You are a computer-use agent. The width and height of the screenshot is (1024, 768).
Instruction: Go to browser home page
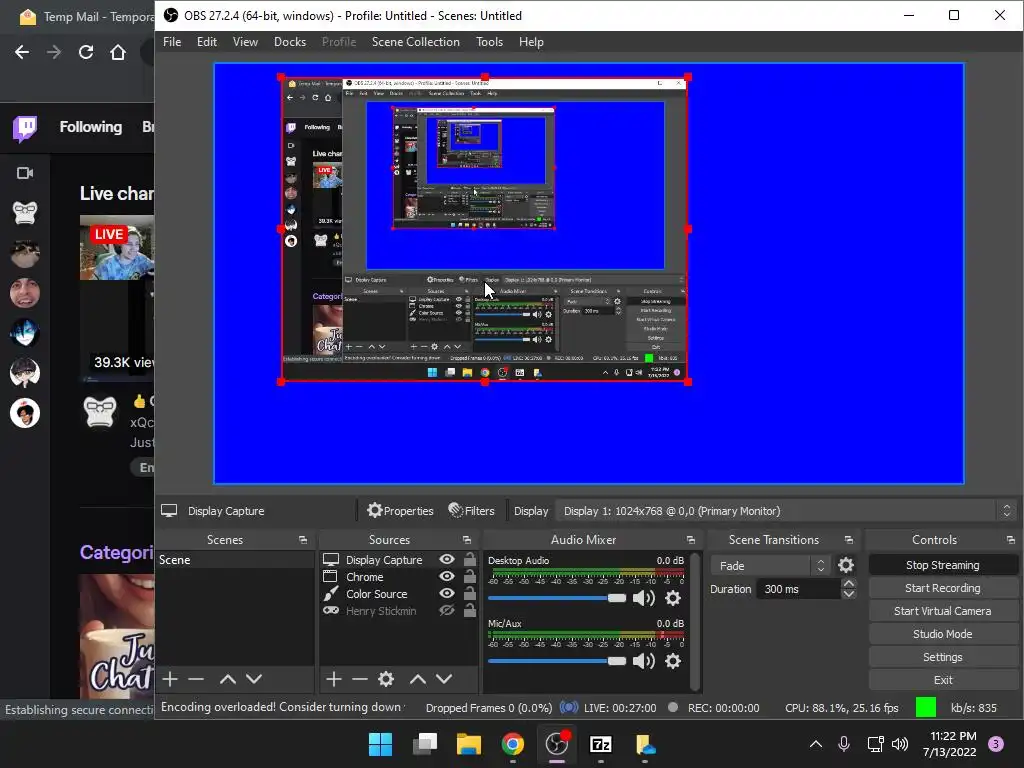[x=118, y=52]
